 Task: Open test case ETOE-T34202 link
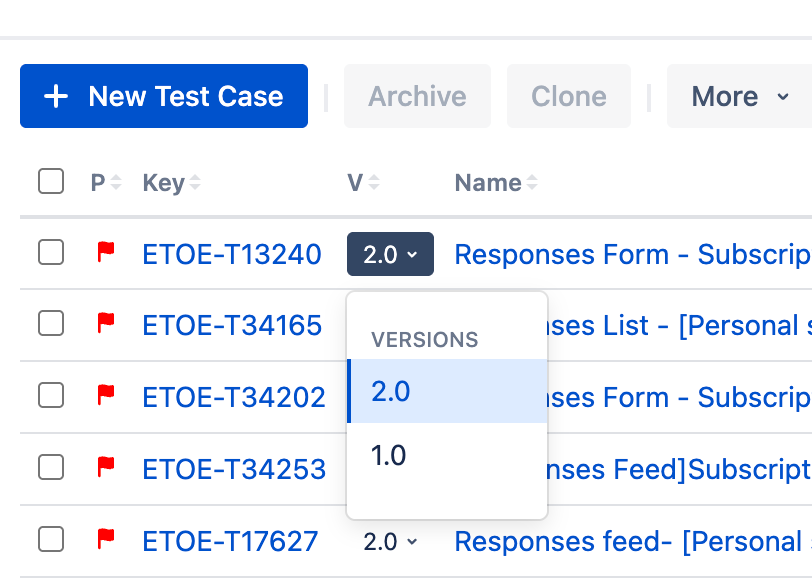(x=234, y=398)
